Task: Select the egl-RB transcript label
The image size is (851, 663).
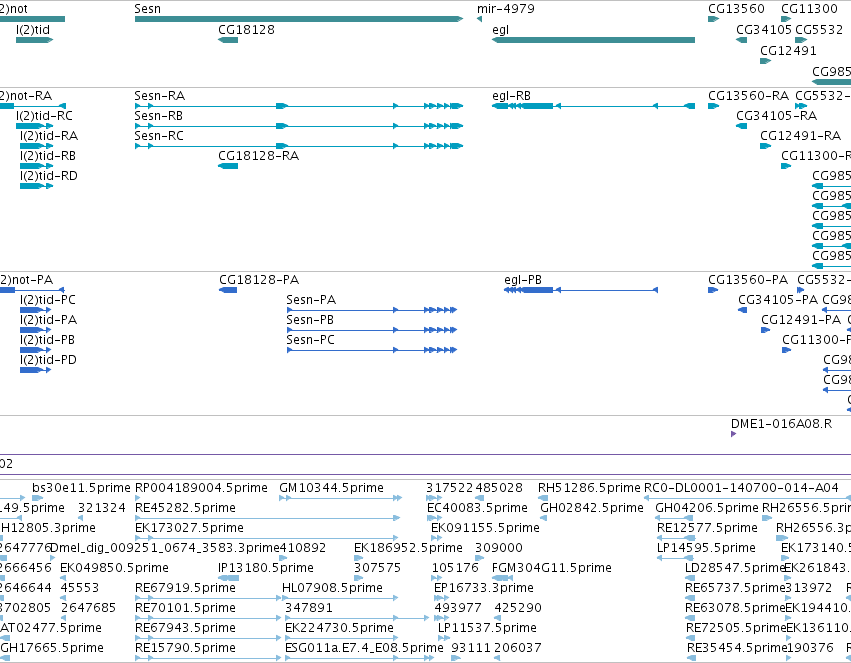Action: coord(511,96)
